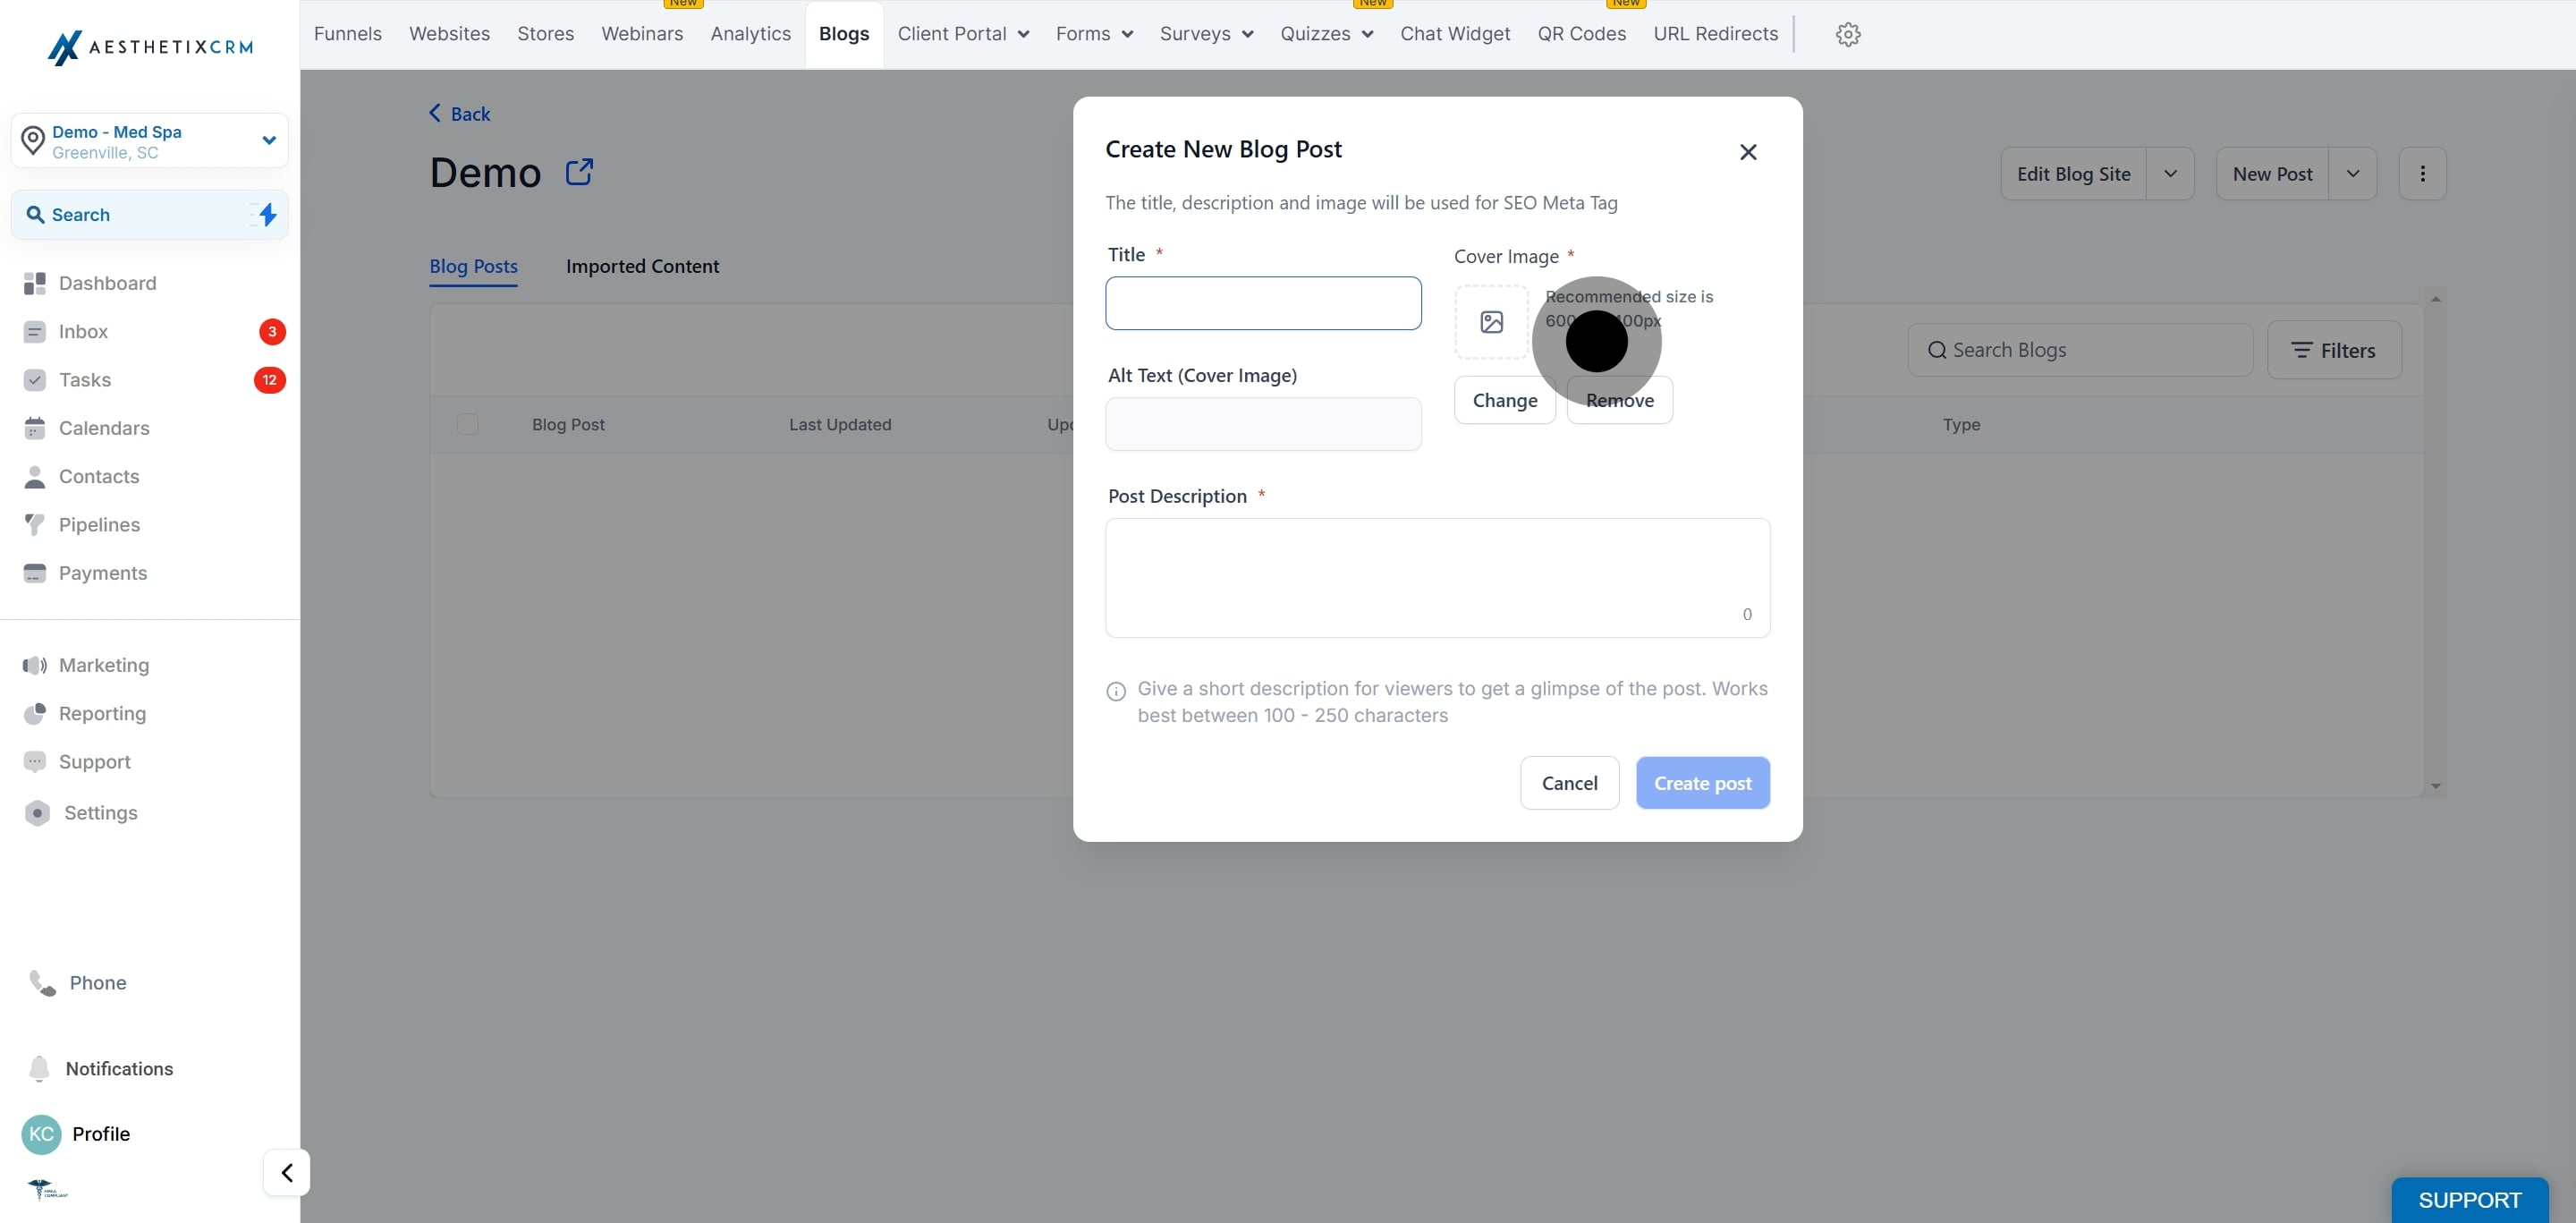The width and height of the screenshot is (2576, 1223).
Task: Close the Create New Blog Post dialog
Action: tap(1747, 152)
